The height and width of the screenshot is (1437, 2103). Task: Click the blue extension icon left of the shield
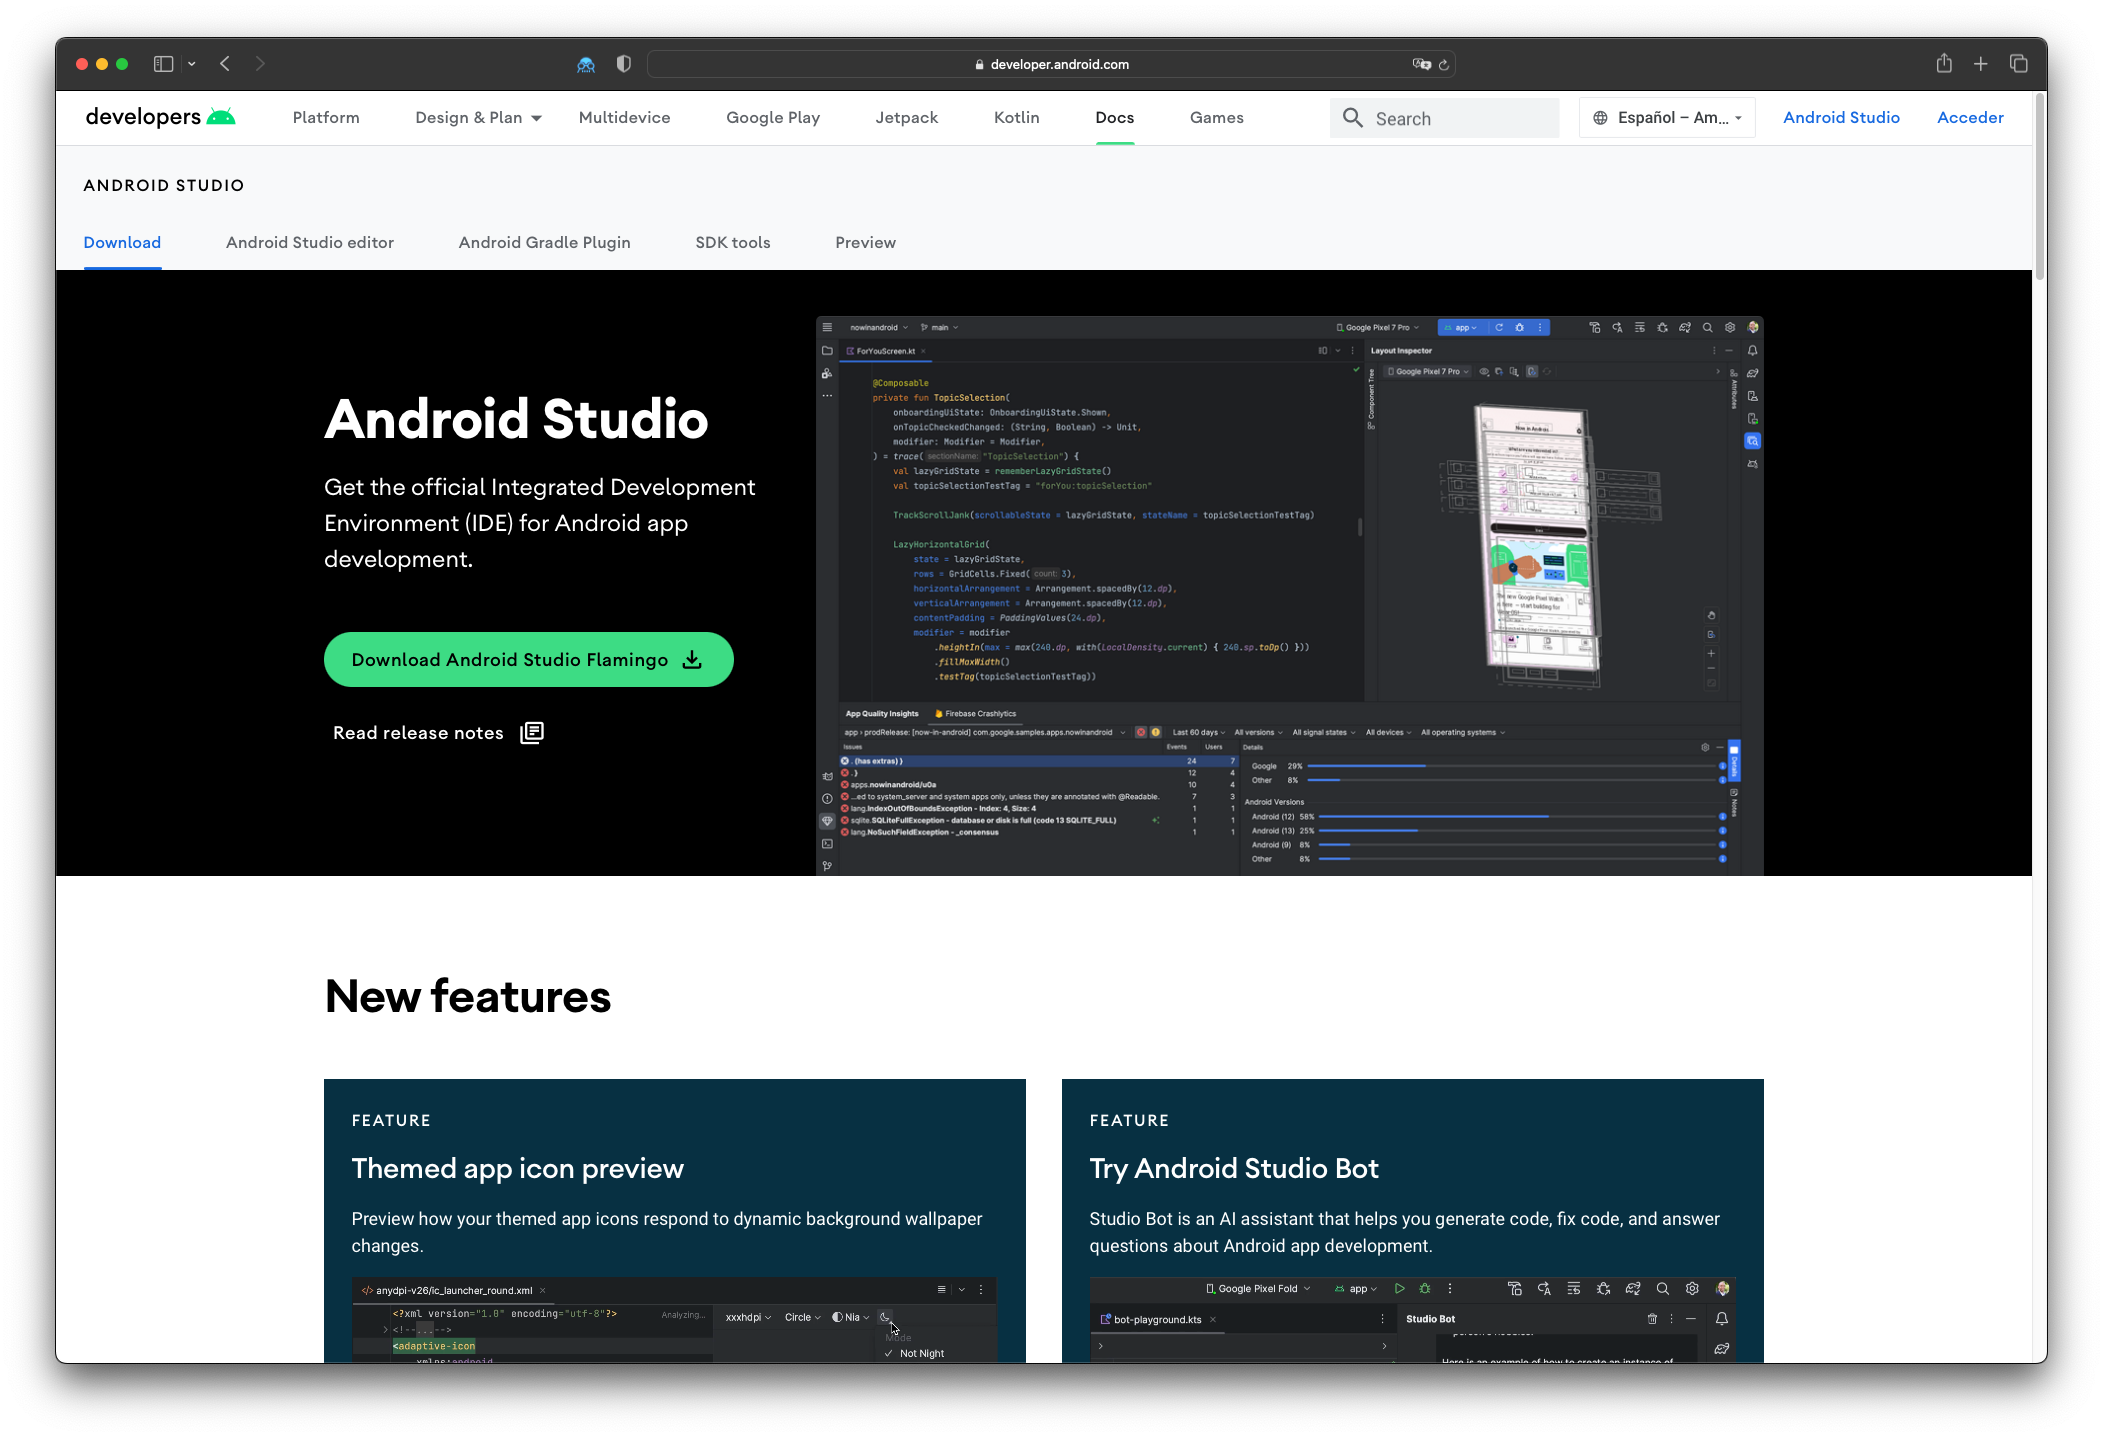click(586, 64)
